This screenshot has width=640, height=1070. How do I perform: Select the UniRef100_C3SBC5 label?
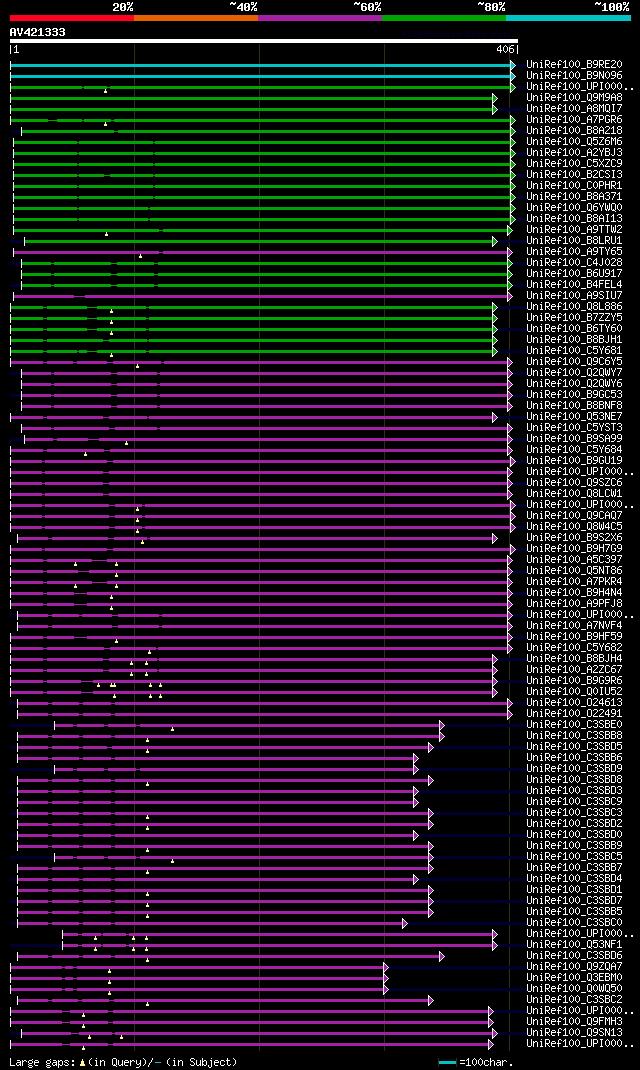(574, 857)
